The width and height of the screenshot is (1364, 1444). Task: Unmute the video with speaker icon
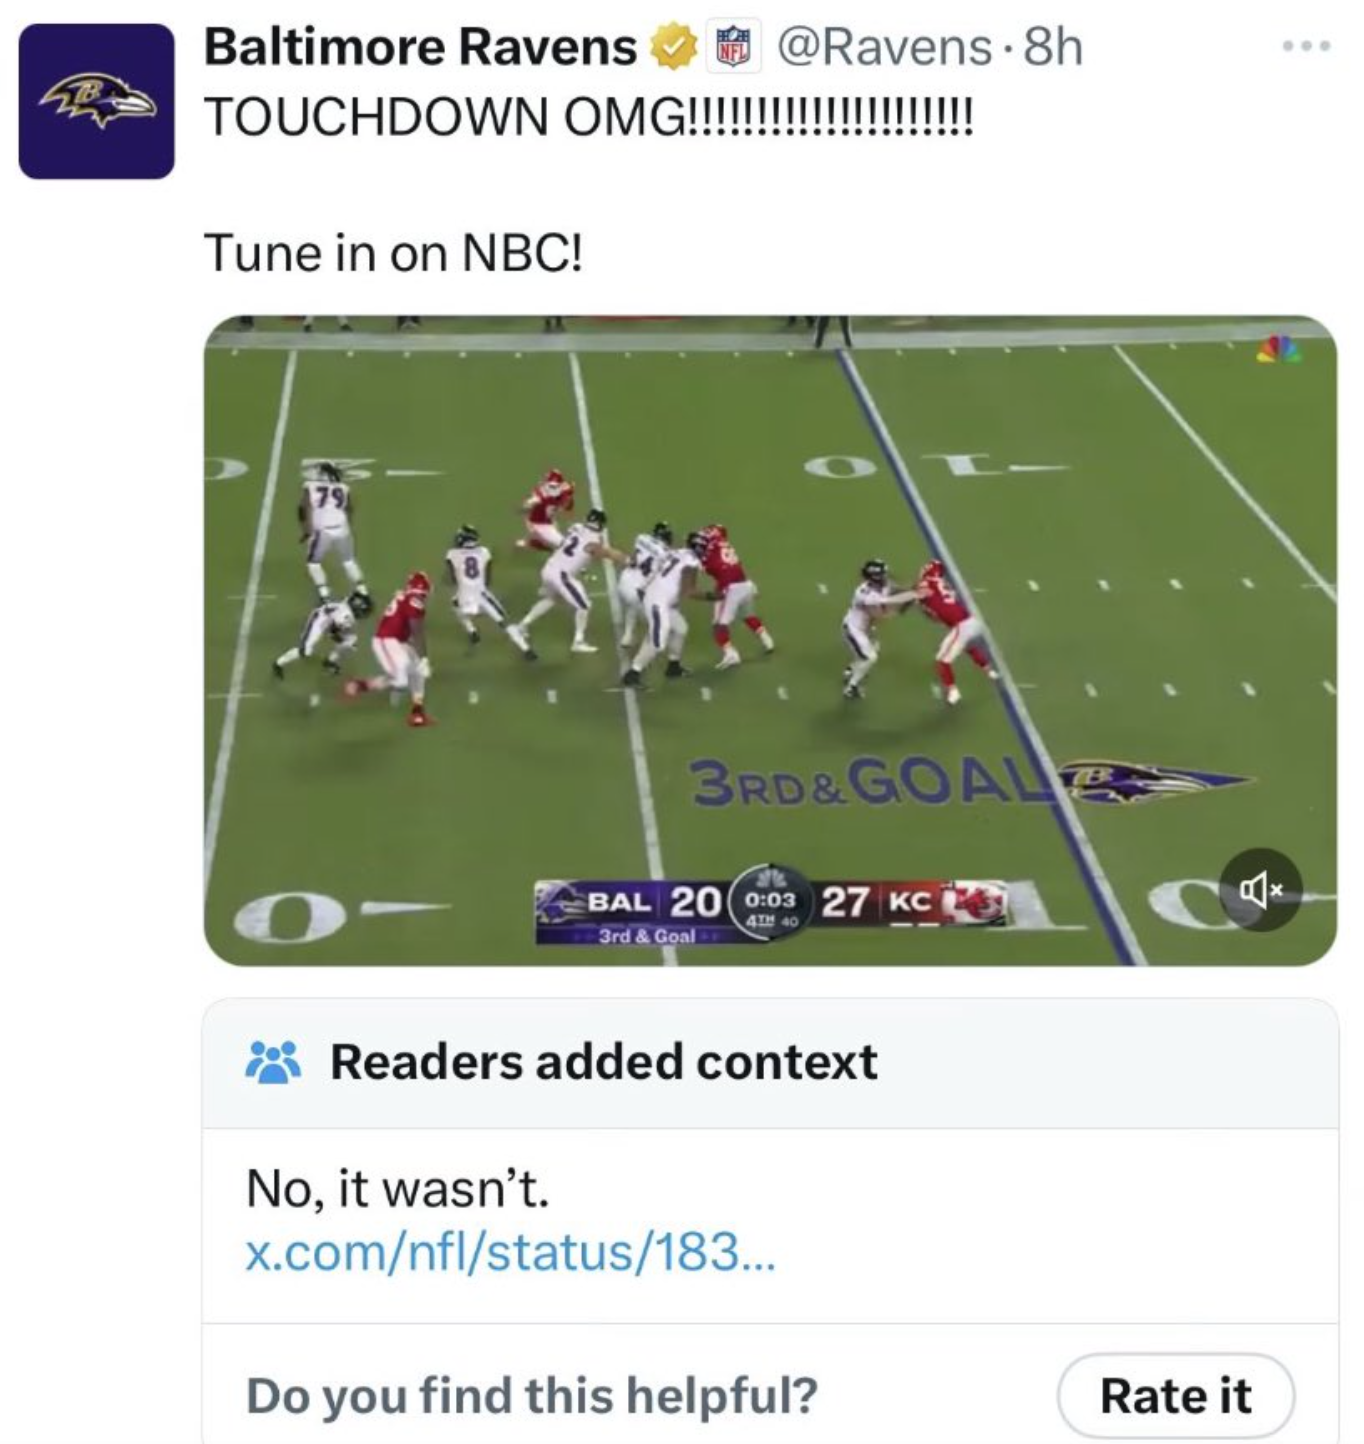coord(1259,889)
